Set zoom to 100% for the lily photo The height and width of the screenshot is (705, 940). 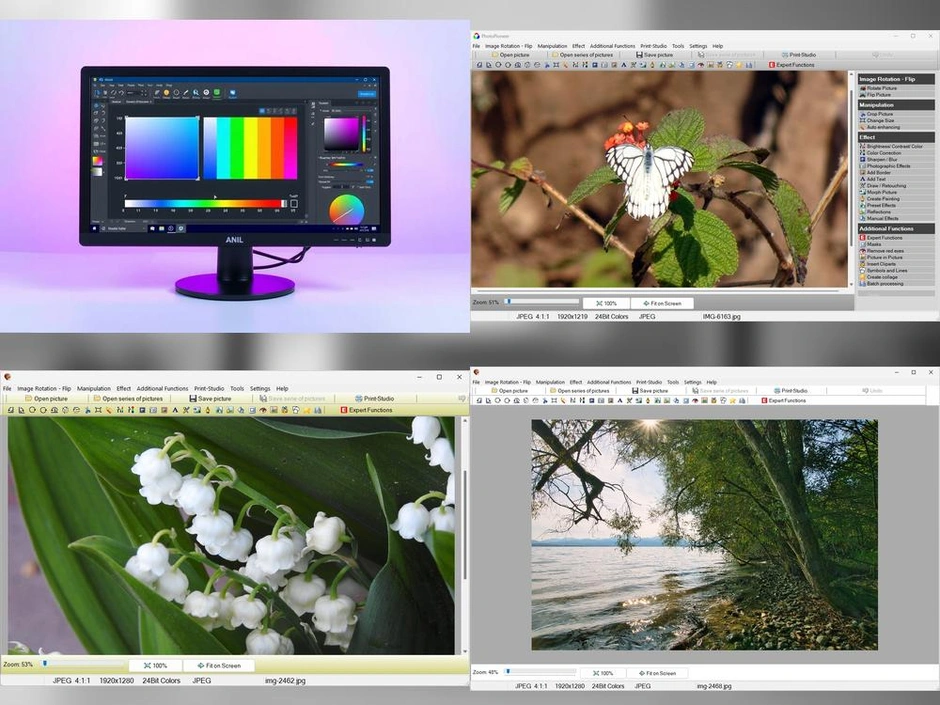click(155, 664)
